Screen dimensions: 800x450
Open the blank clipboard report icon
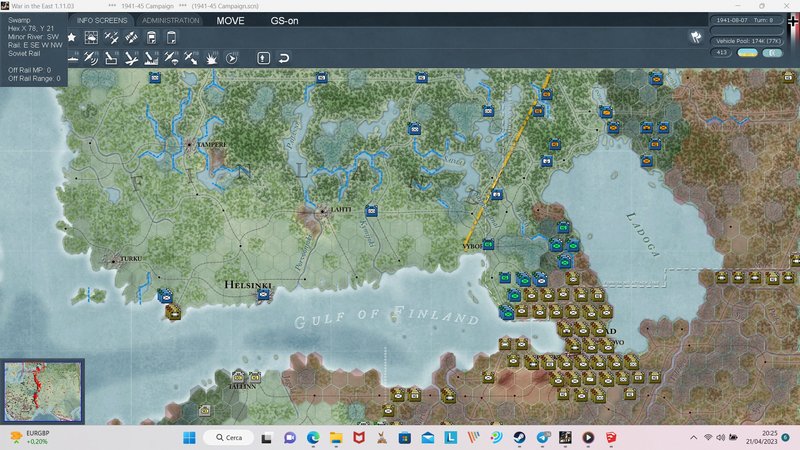[x=171, y=37]
